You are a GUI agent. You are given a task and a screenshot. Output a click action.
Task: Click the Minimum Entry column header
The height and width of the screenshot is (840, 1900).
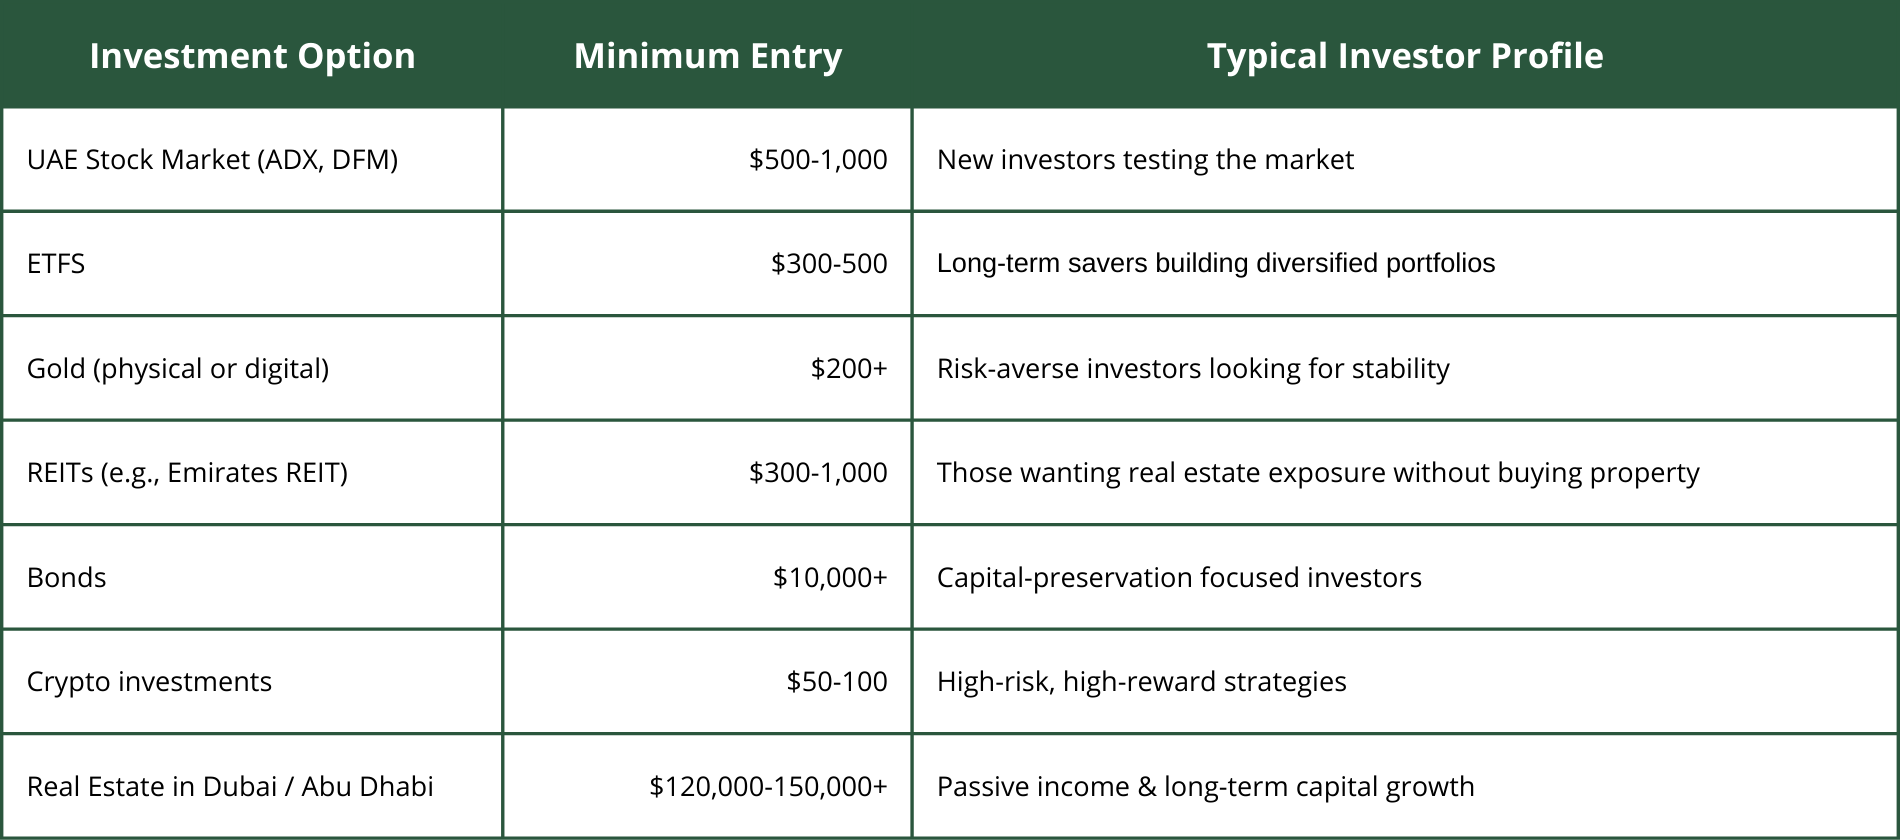[x=708, y=56]
